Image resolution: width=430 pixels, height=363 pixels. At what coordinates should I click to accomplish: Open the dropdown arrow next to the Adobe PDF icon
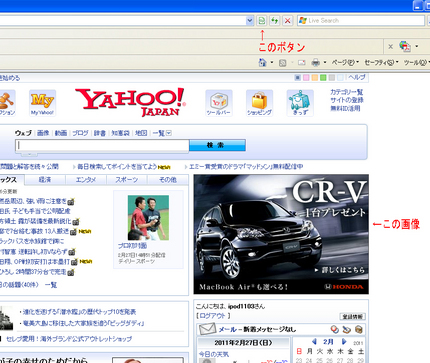417,46
